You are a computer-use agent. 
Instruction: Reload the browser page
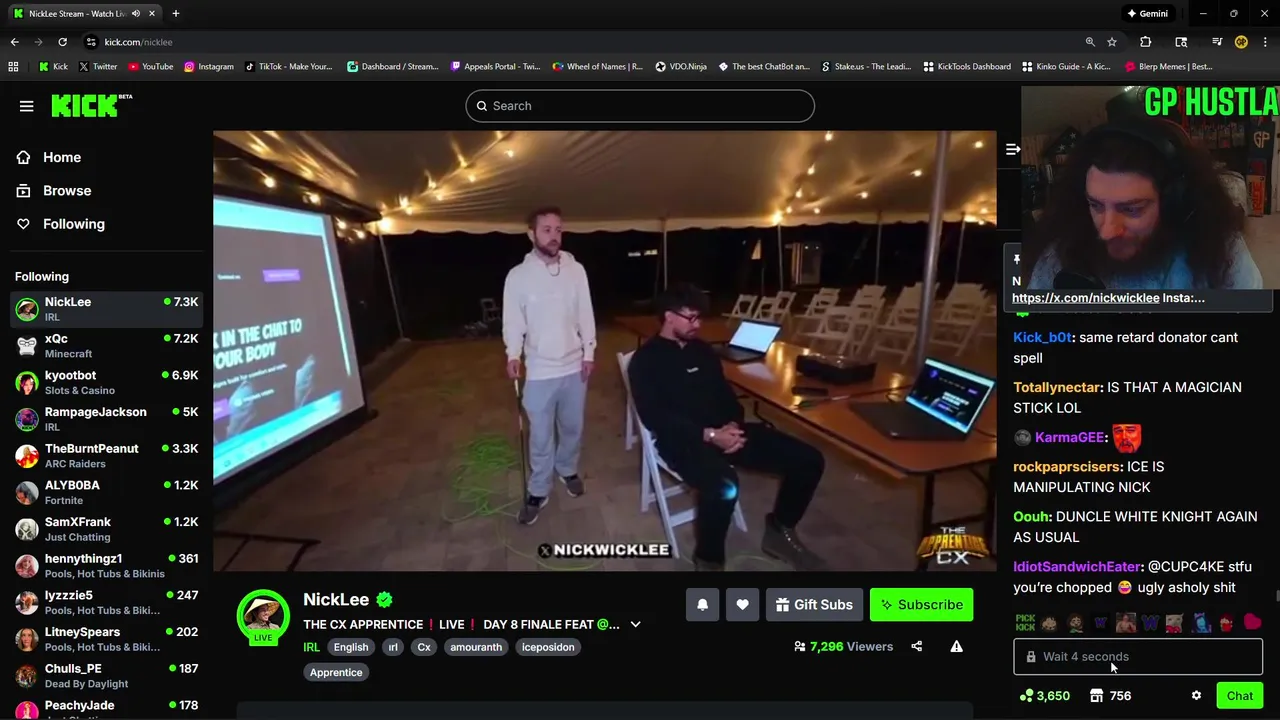(62, 42)
